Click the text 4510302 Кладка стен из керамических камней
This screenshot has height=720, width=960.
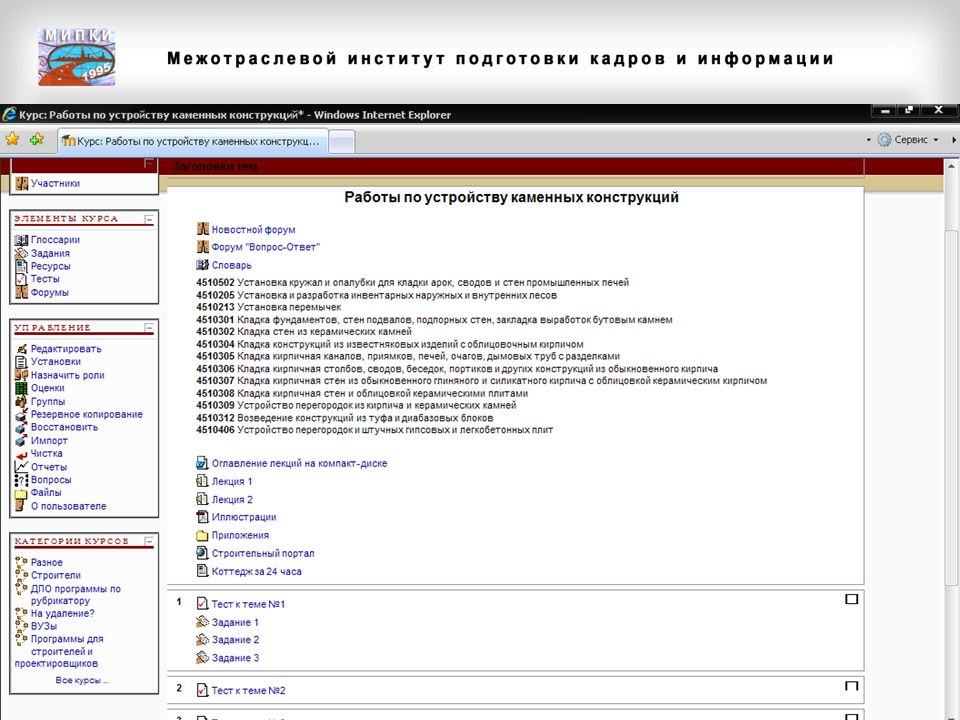pyautogui.click(x=304, y=332)
